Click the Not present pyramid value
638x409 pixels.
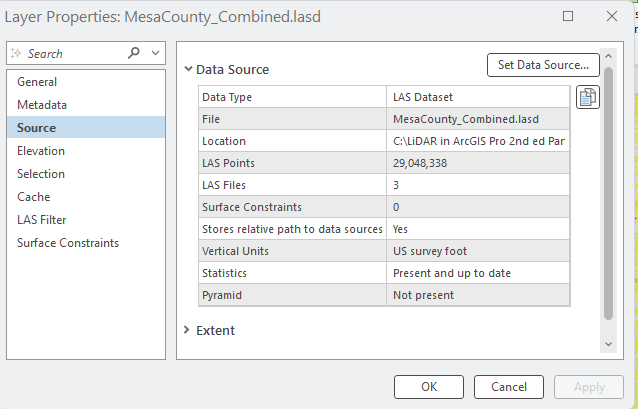point(478,295)
